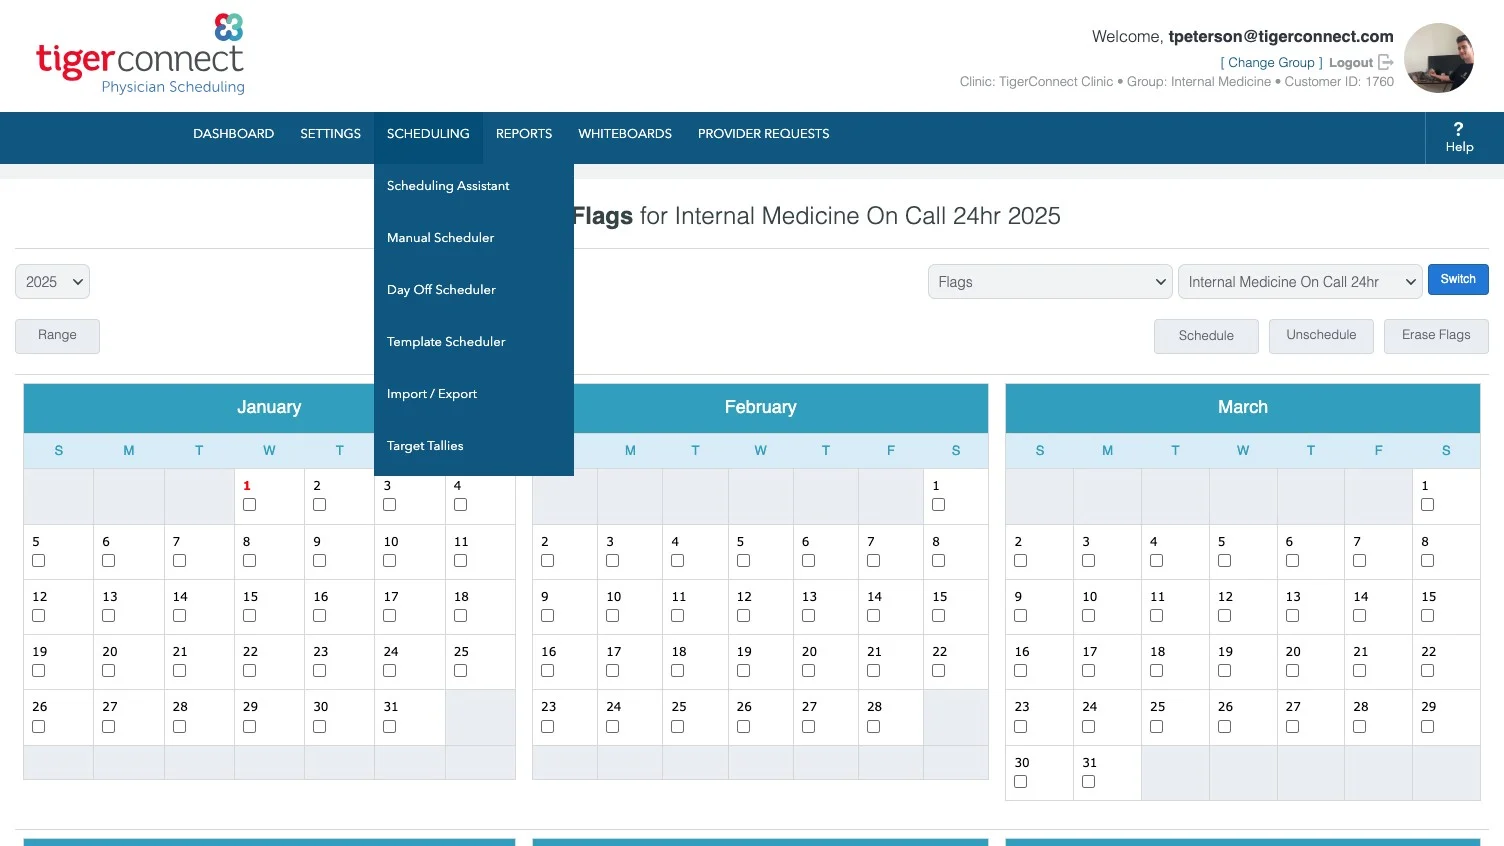Click the logout arrow icon
The width and height of the screenshot is (1504, 846).
coord(1386,62)
